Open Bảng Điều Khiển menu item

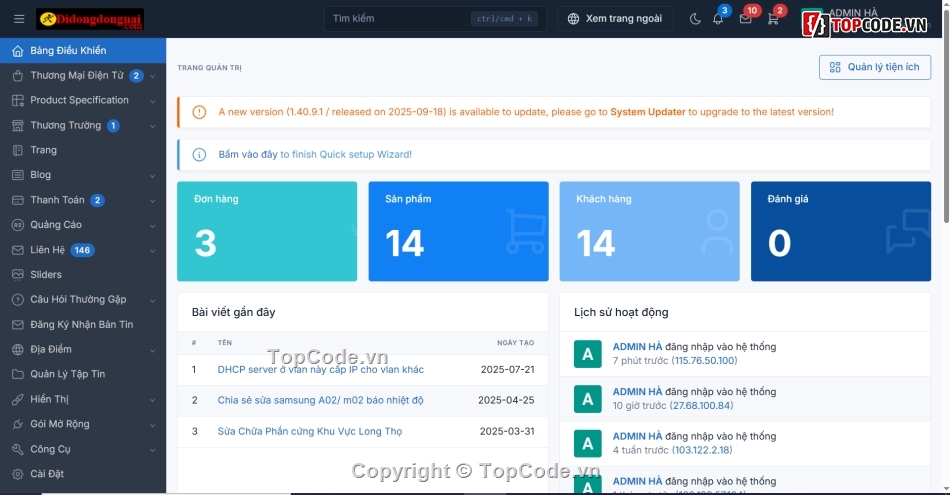[83, 51]
